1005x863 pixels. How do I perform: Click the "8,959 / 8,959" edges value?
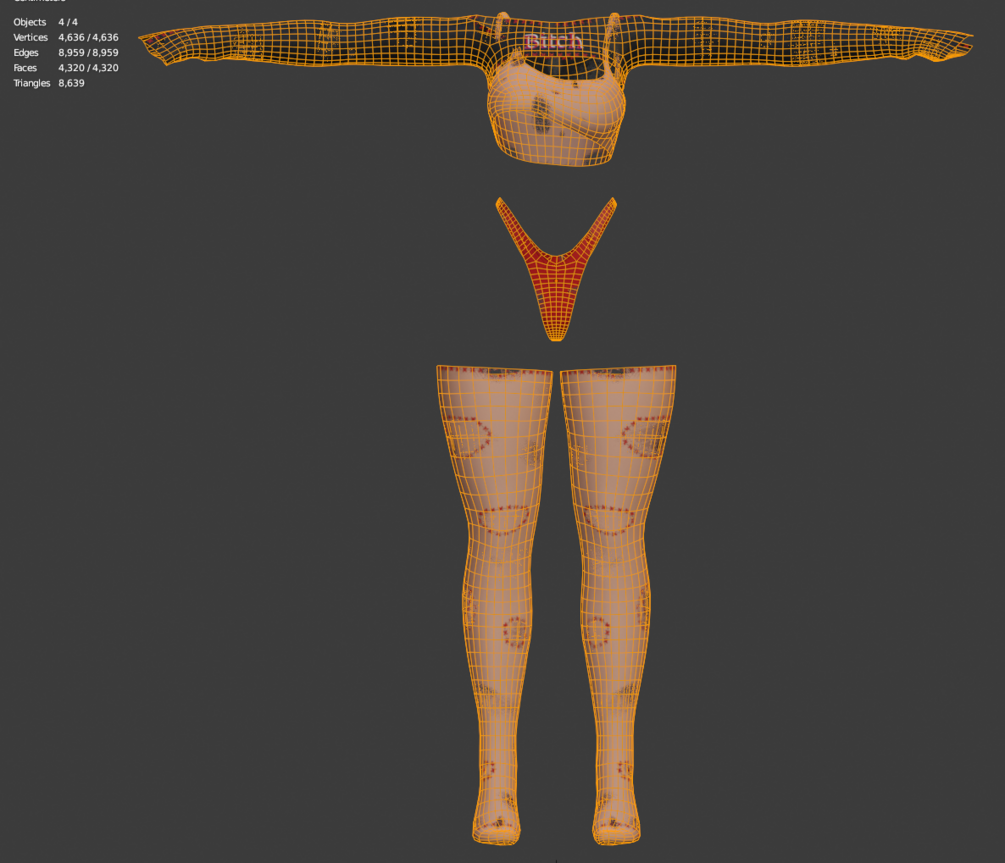click(88, 53)
